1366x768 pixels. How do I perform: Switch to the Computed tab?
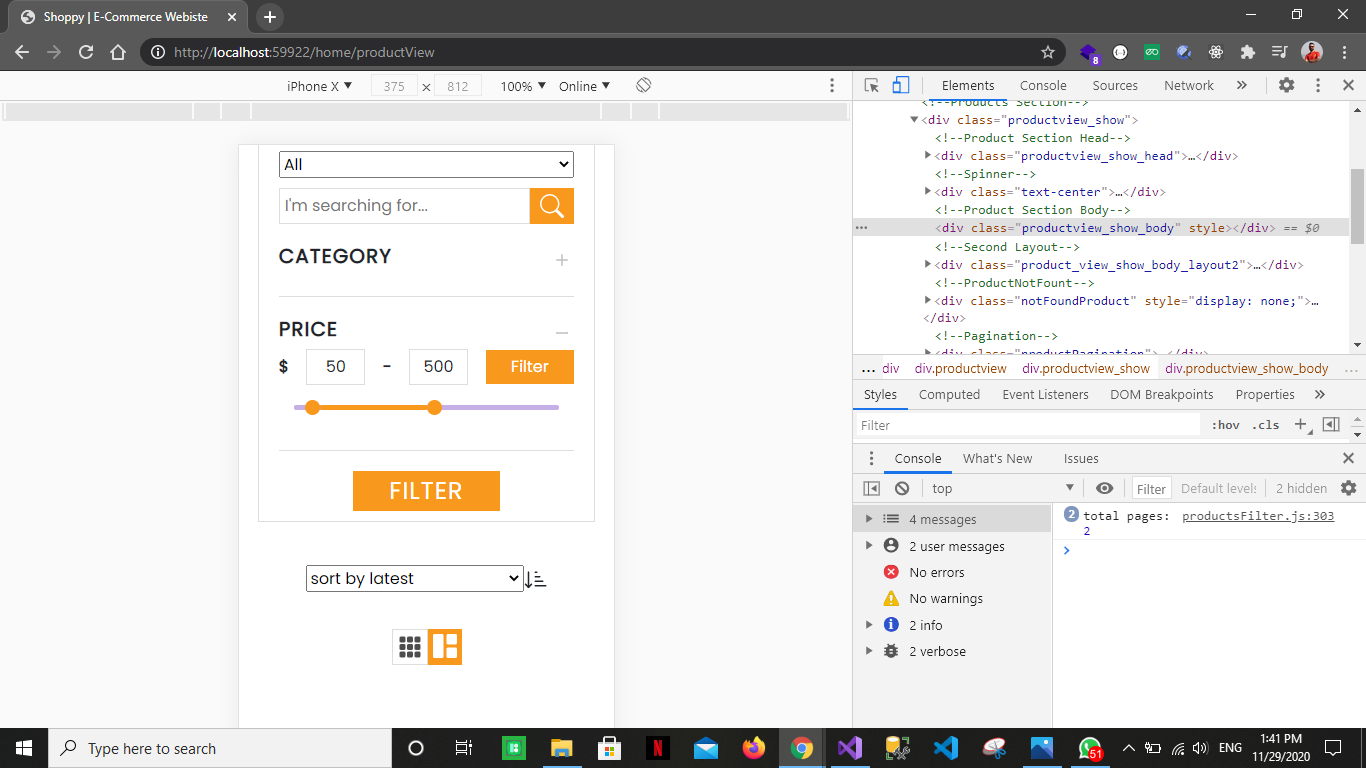(949, 394)
